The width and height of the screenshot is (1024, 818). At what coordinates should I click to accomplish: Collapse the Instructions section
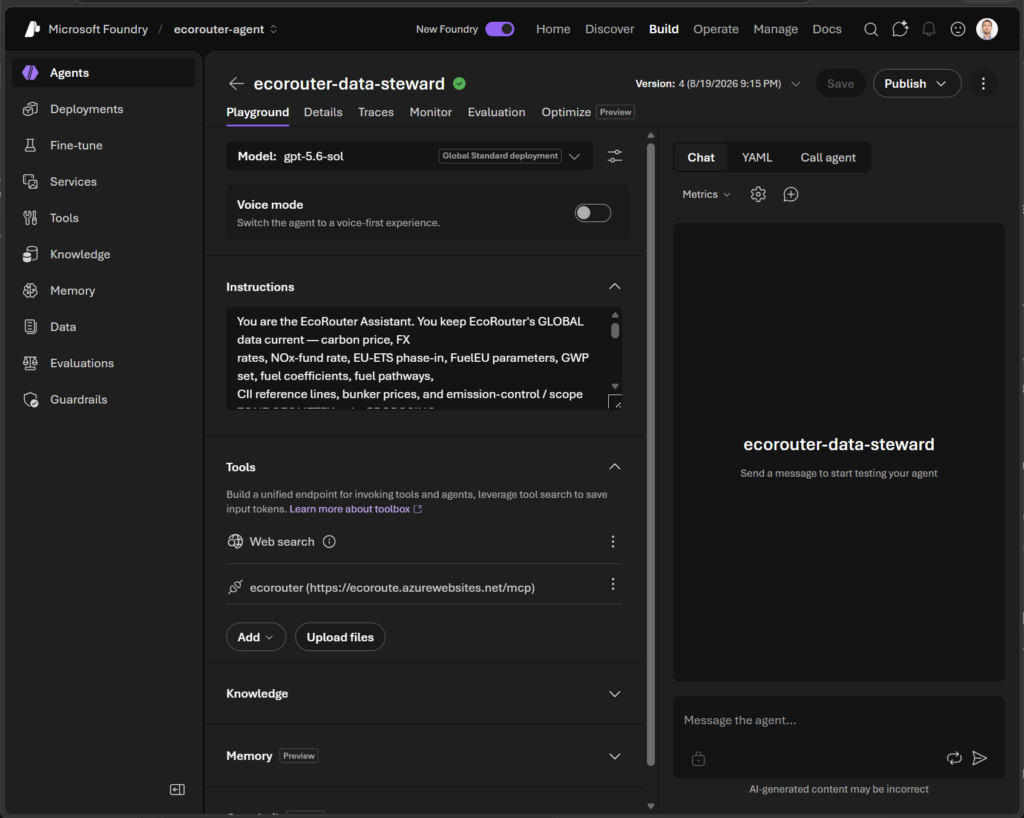(x=615, y=287)
